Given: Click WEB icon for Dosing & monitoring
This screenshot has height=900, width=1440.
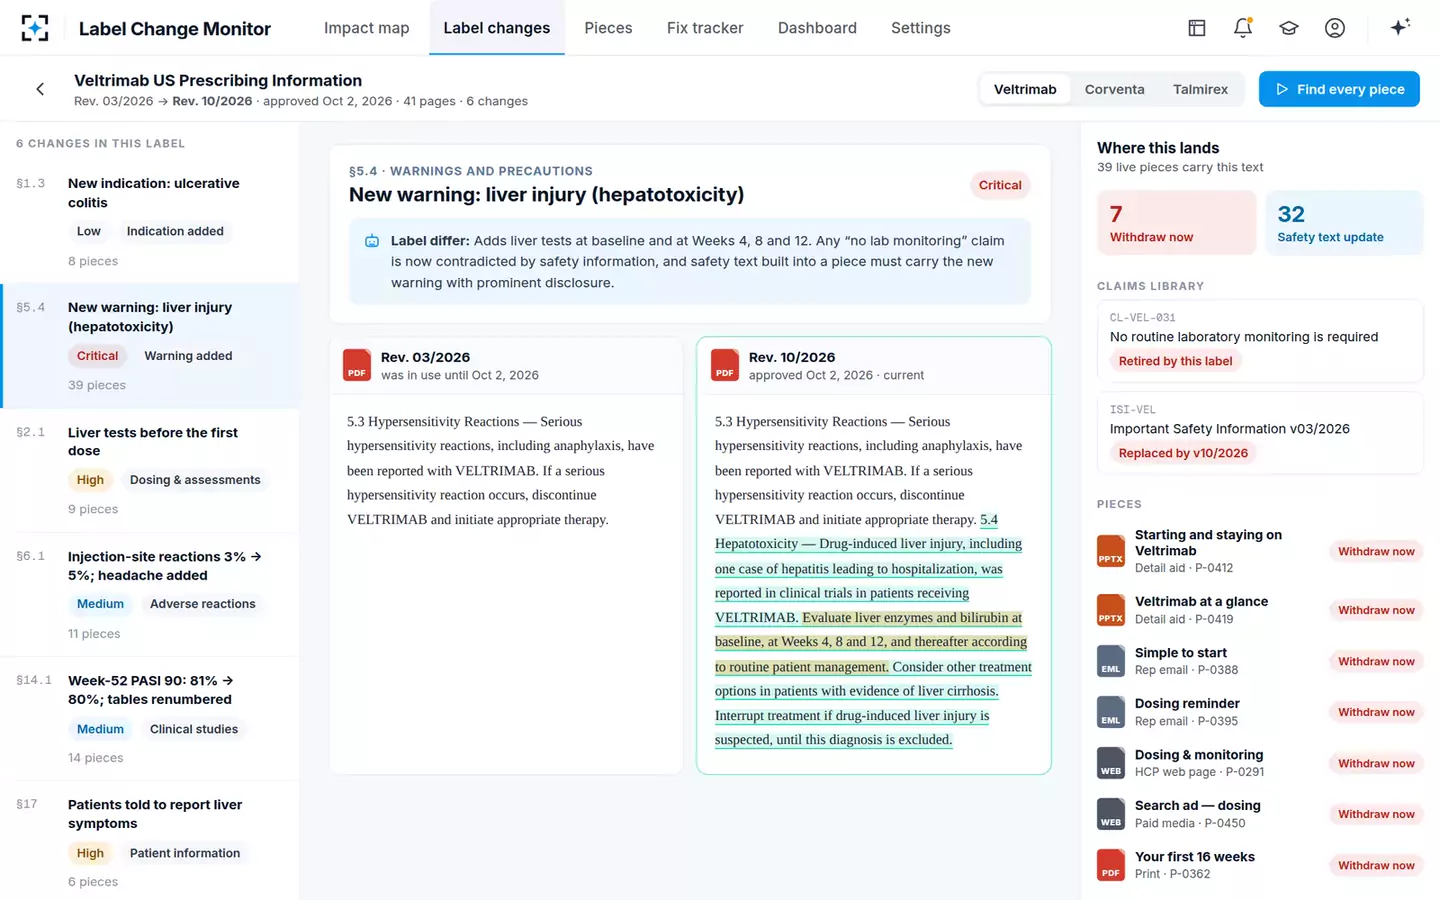Looking at the screenshot, I should [1111, 763].
